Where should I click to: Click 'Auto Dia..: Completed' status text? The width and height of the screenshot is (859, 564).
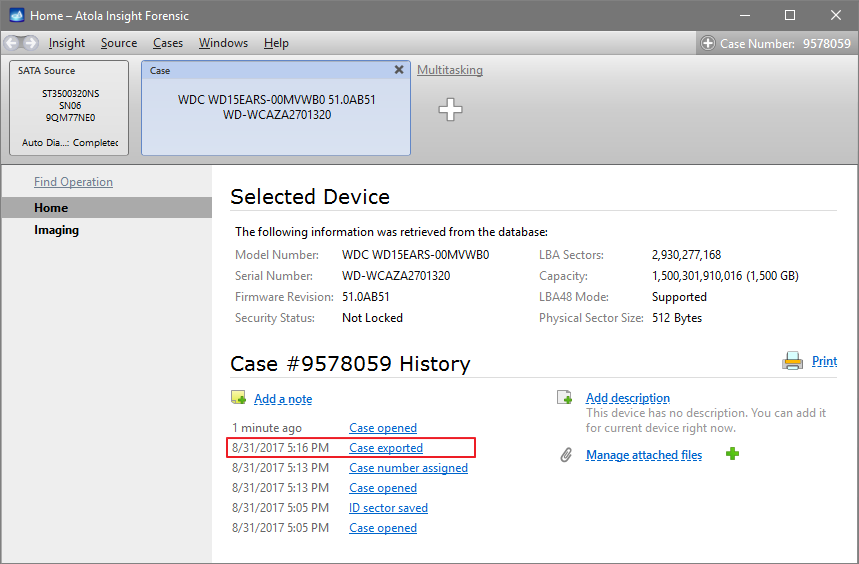point(70,142)
